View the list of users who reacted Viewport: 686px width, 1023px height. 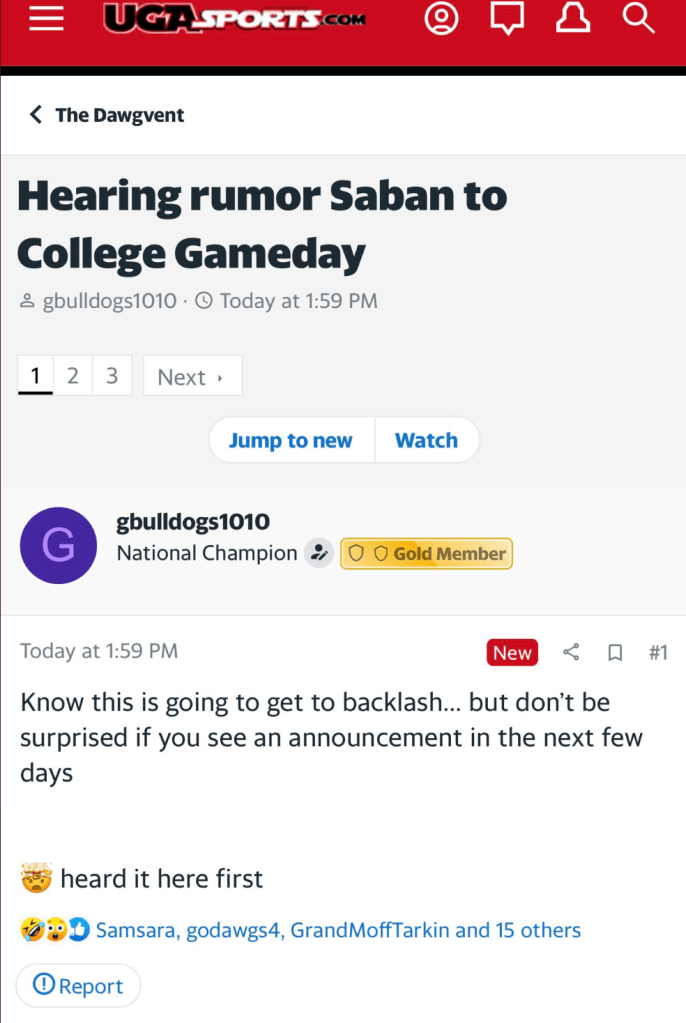(338, 930)
